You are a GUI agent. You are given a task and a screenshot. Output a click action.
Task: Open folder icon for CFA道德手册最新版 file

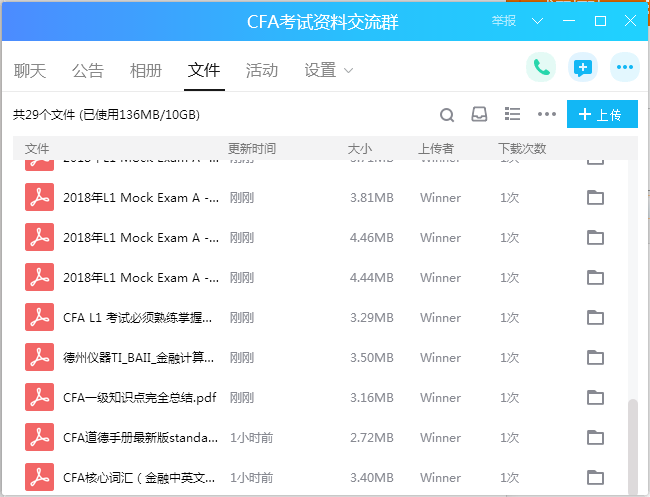[x=595, y=437]
